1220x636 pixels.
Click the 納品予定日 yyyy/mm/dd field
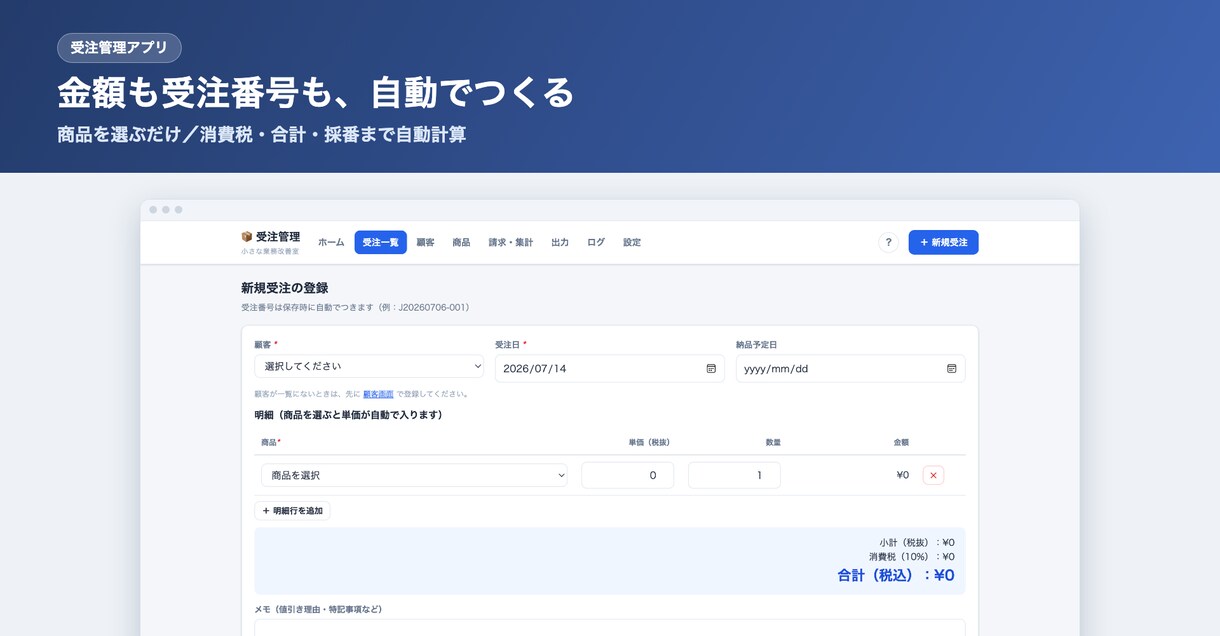pyautogui.click(x=850, y=368)
